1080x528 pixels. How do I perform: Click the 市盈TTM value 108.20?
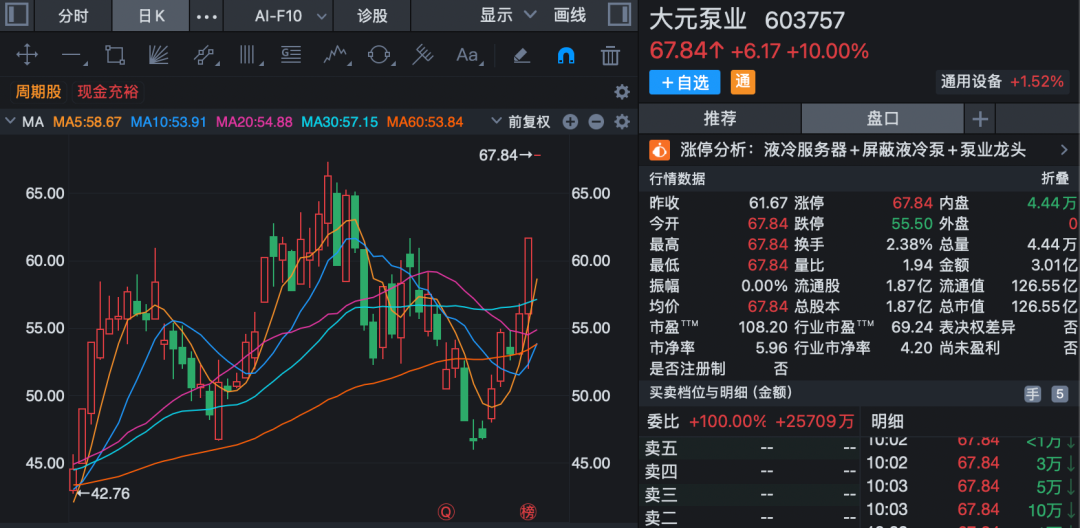(x=762, y=327)
